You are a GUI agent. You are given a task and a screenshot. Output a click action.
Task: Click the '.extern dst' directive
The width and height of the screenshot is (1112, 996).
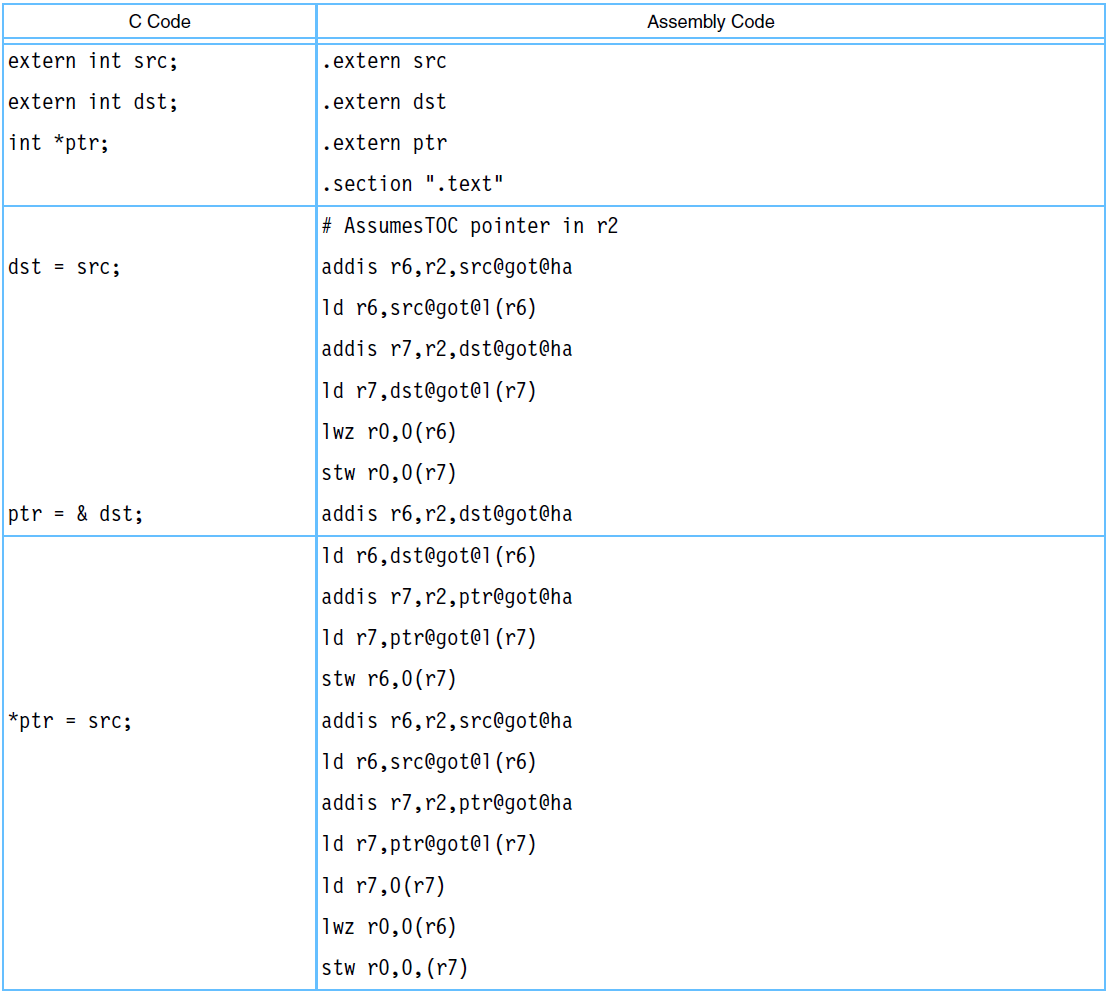tap(384, 102)
